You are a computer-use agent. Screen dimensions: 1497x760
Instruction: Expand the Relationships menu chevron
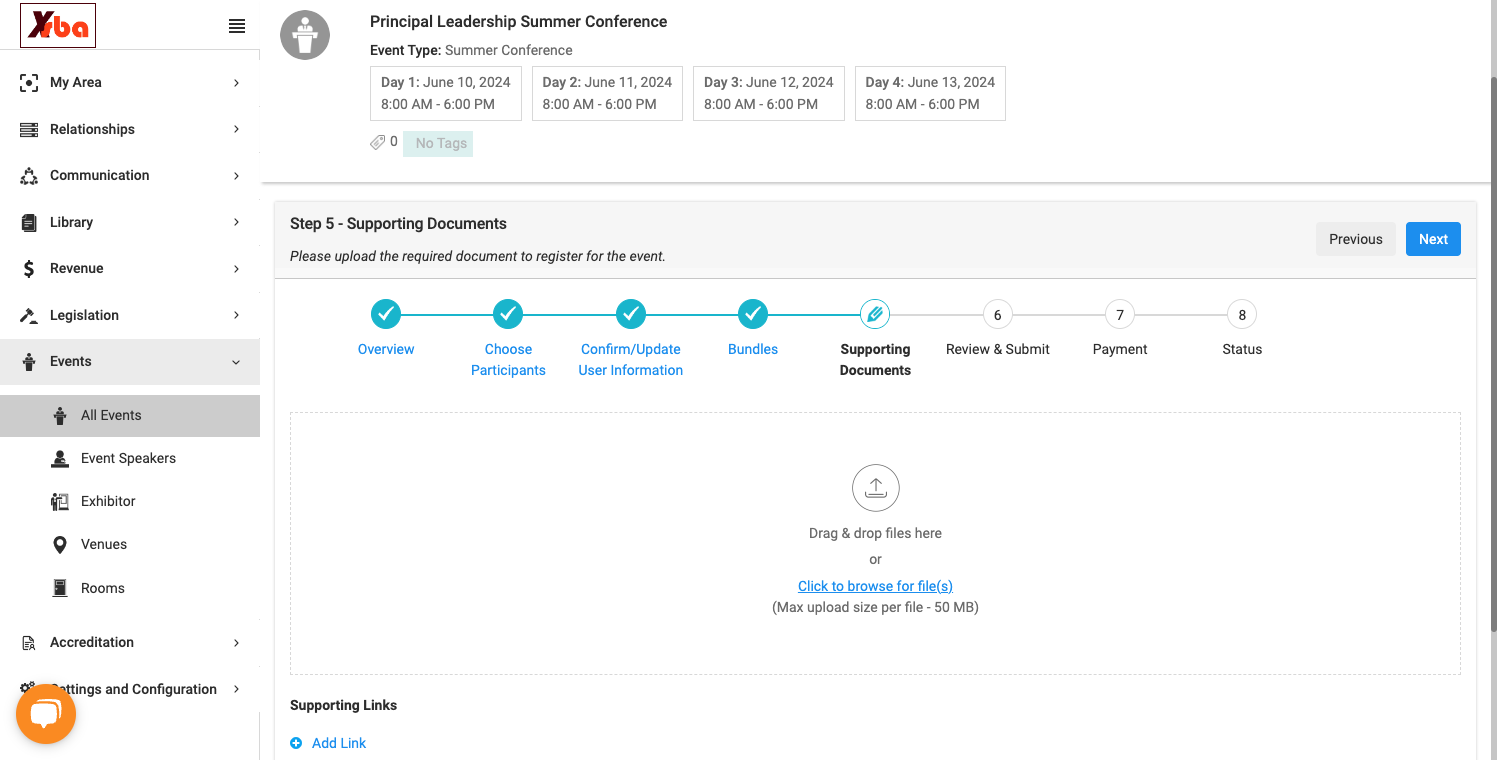[237, 129]
